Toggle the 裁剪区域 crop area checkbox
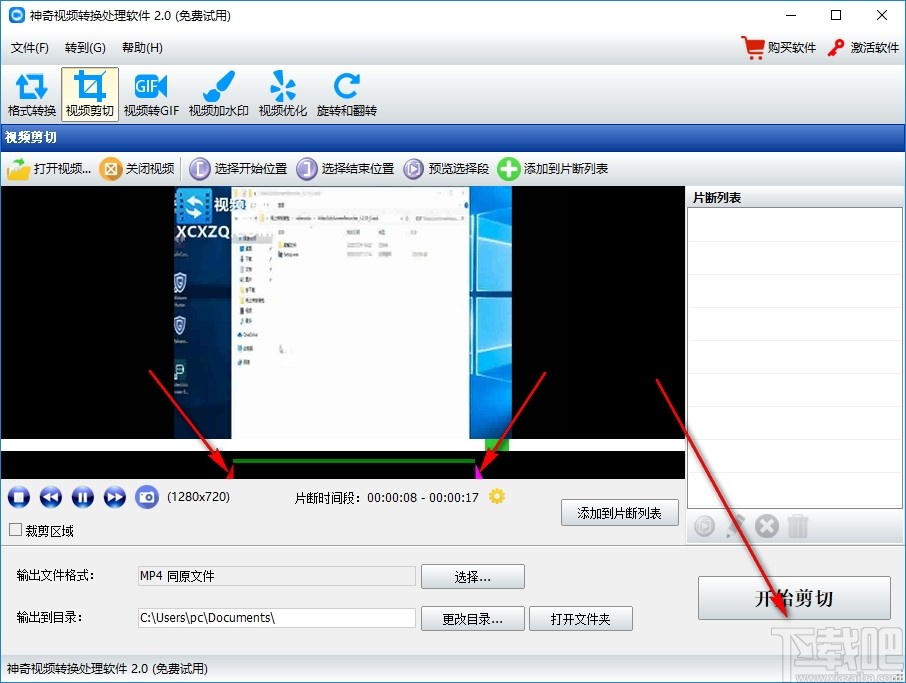The image size is (906, 683). (x=16, y=530)
